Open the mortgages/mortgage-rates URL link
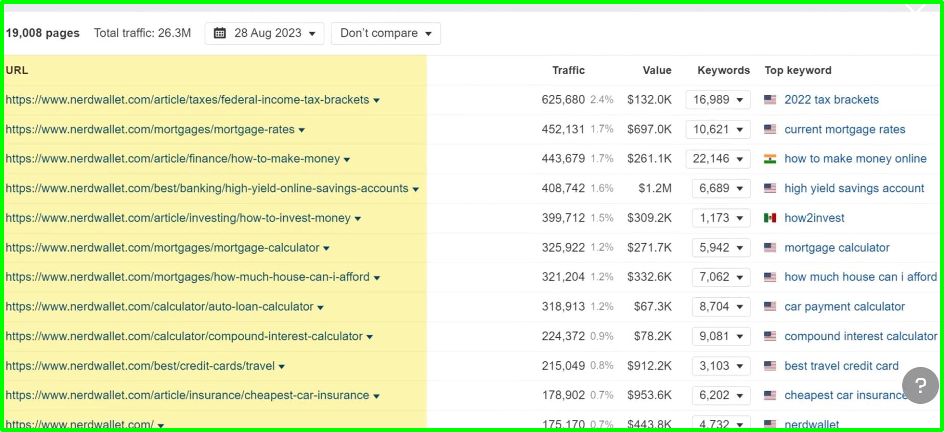 click(x=150, y=129)
